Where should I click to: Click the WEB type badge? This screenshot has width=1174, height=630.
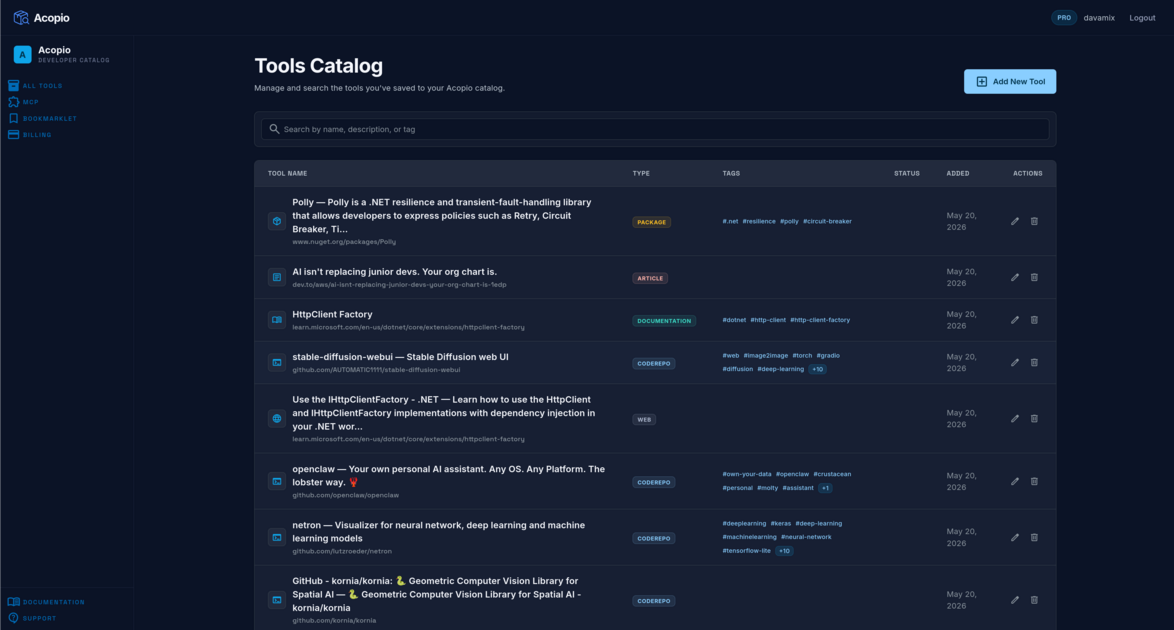[x=644, y=420]
